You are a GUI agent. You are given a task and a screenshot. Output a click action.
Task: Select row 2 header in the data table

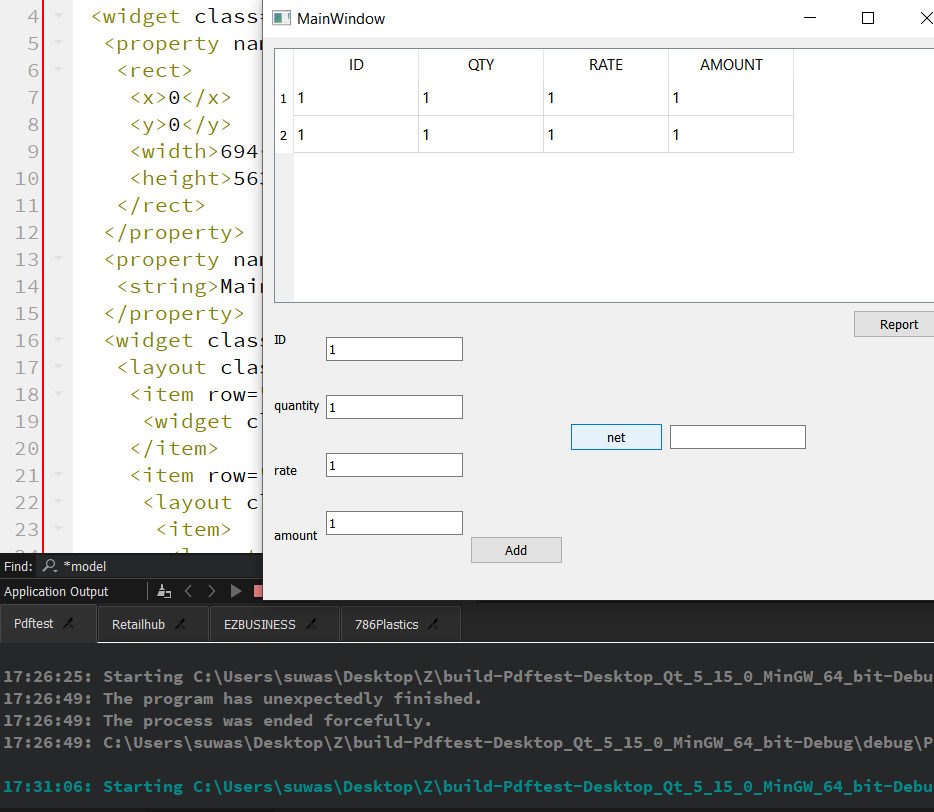pos(282,134)
